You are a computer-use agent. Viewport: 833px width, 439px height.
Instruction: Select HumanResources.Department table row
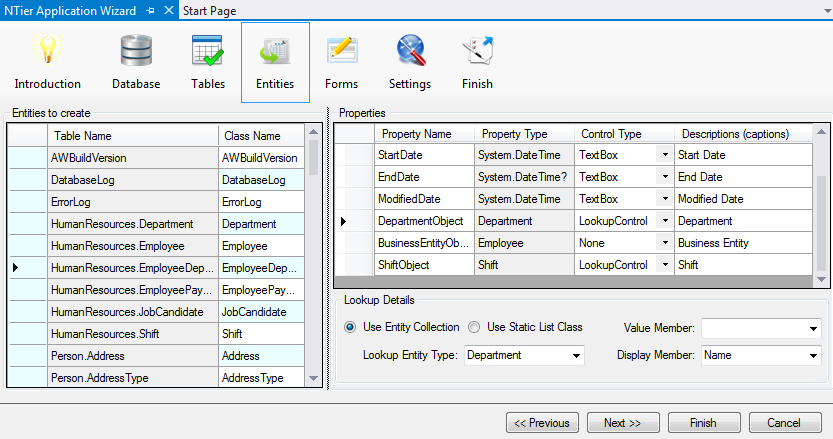133,224
